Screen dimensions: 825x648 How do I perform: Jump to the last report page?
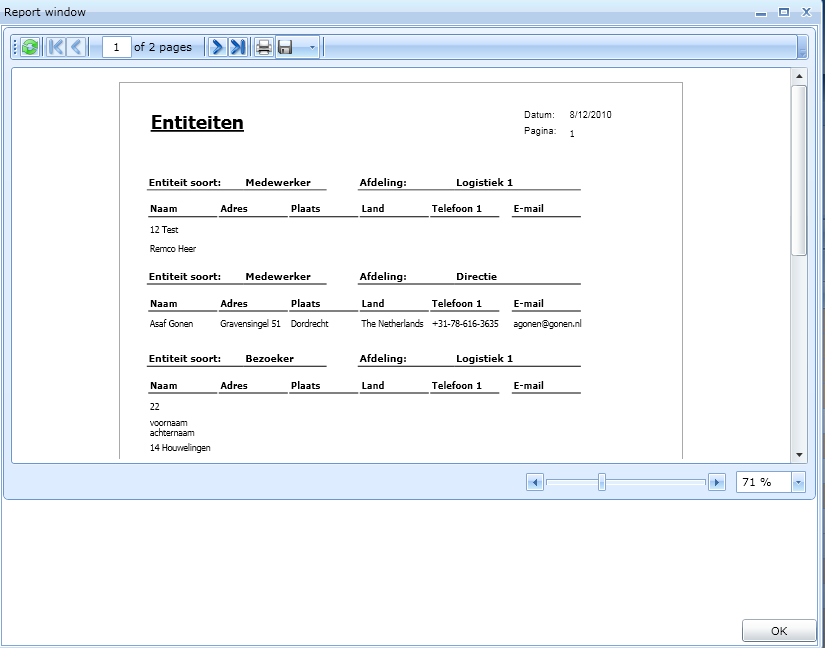pos(238,47)
